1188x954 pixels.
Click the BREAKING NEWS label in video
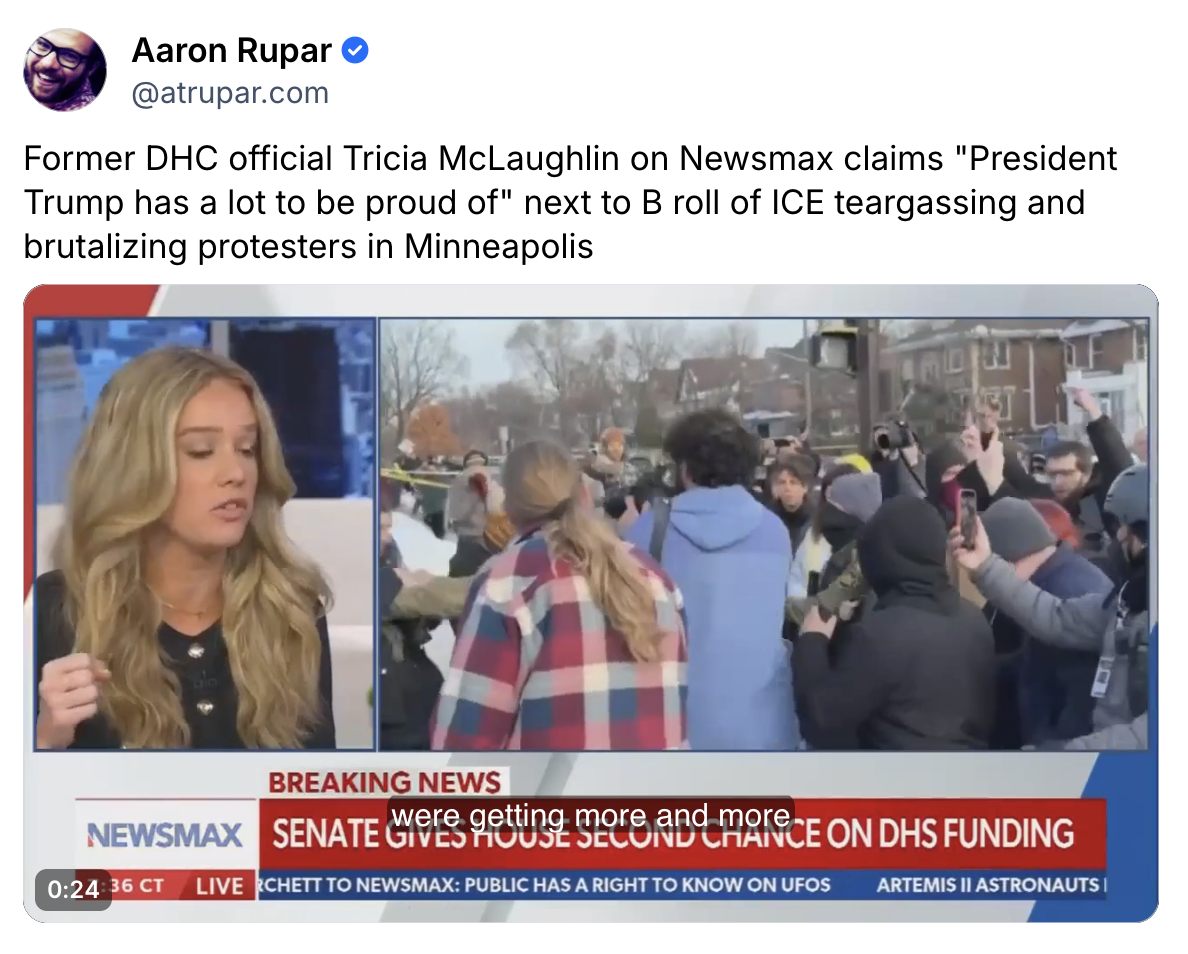pyautogui.click(x=385, y=782)
